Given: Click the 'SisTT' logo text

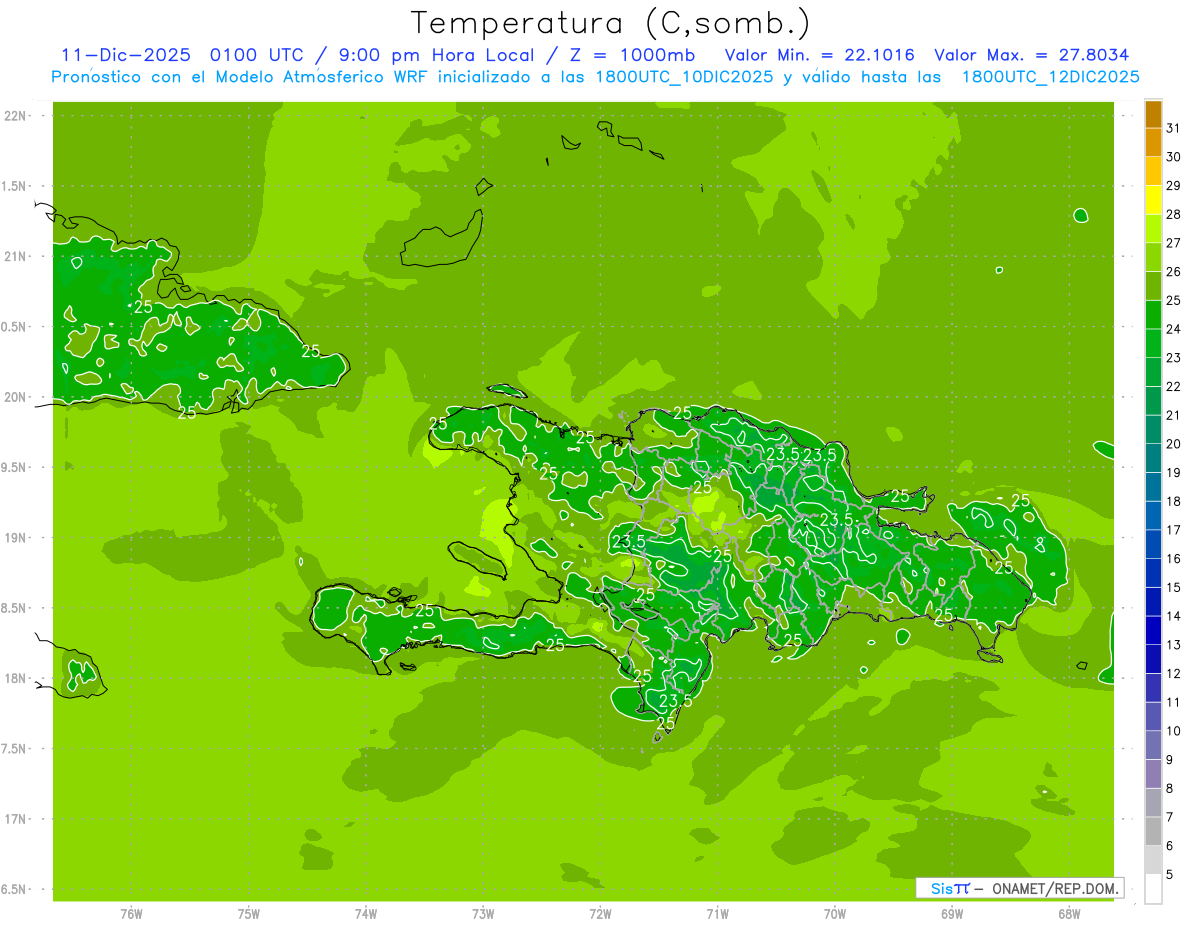Looking at the screenshot, I should [x=950, y=888].
